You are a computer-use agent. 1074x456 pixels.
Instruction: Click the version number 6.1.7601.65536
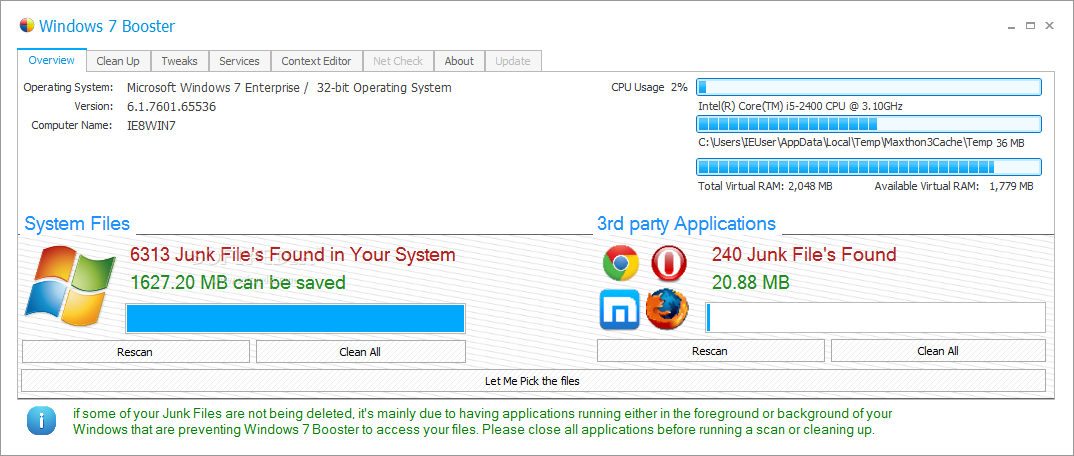172,107
